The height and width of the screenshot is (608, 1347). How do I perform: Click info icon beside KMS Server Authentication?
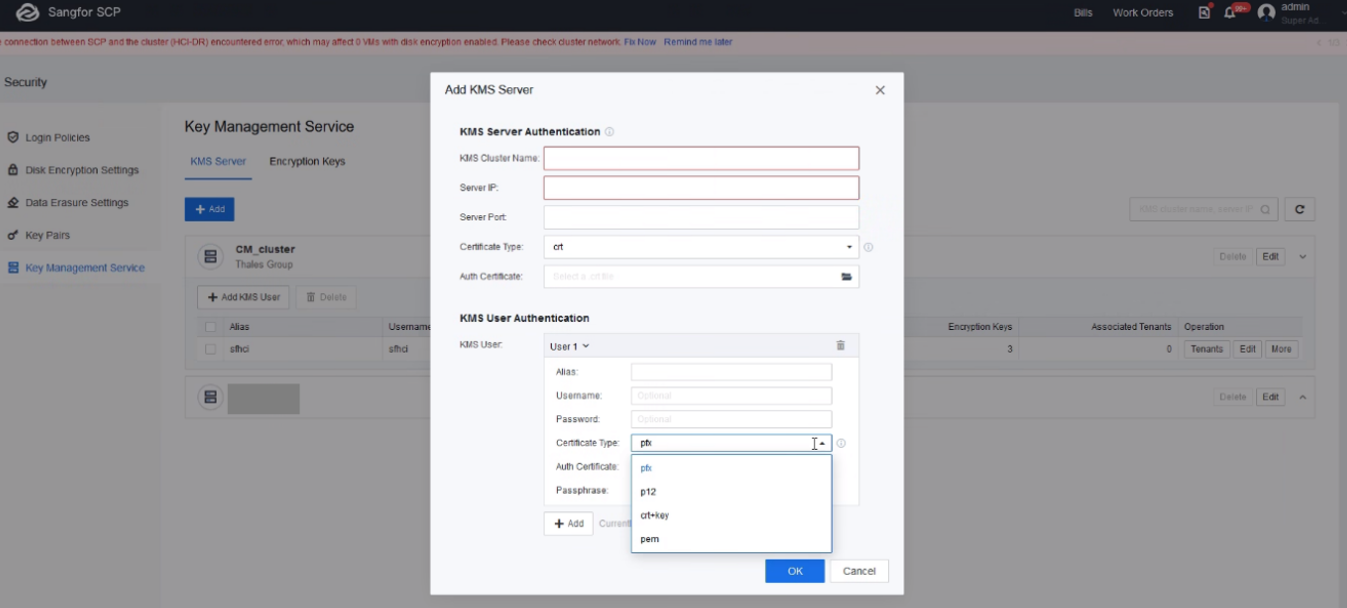[x=609, y=132]
